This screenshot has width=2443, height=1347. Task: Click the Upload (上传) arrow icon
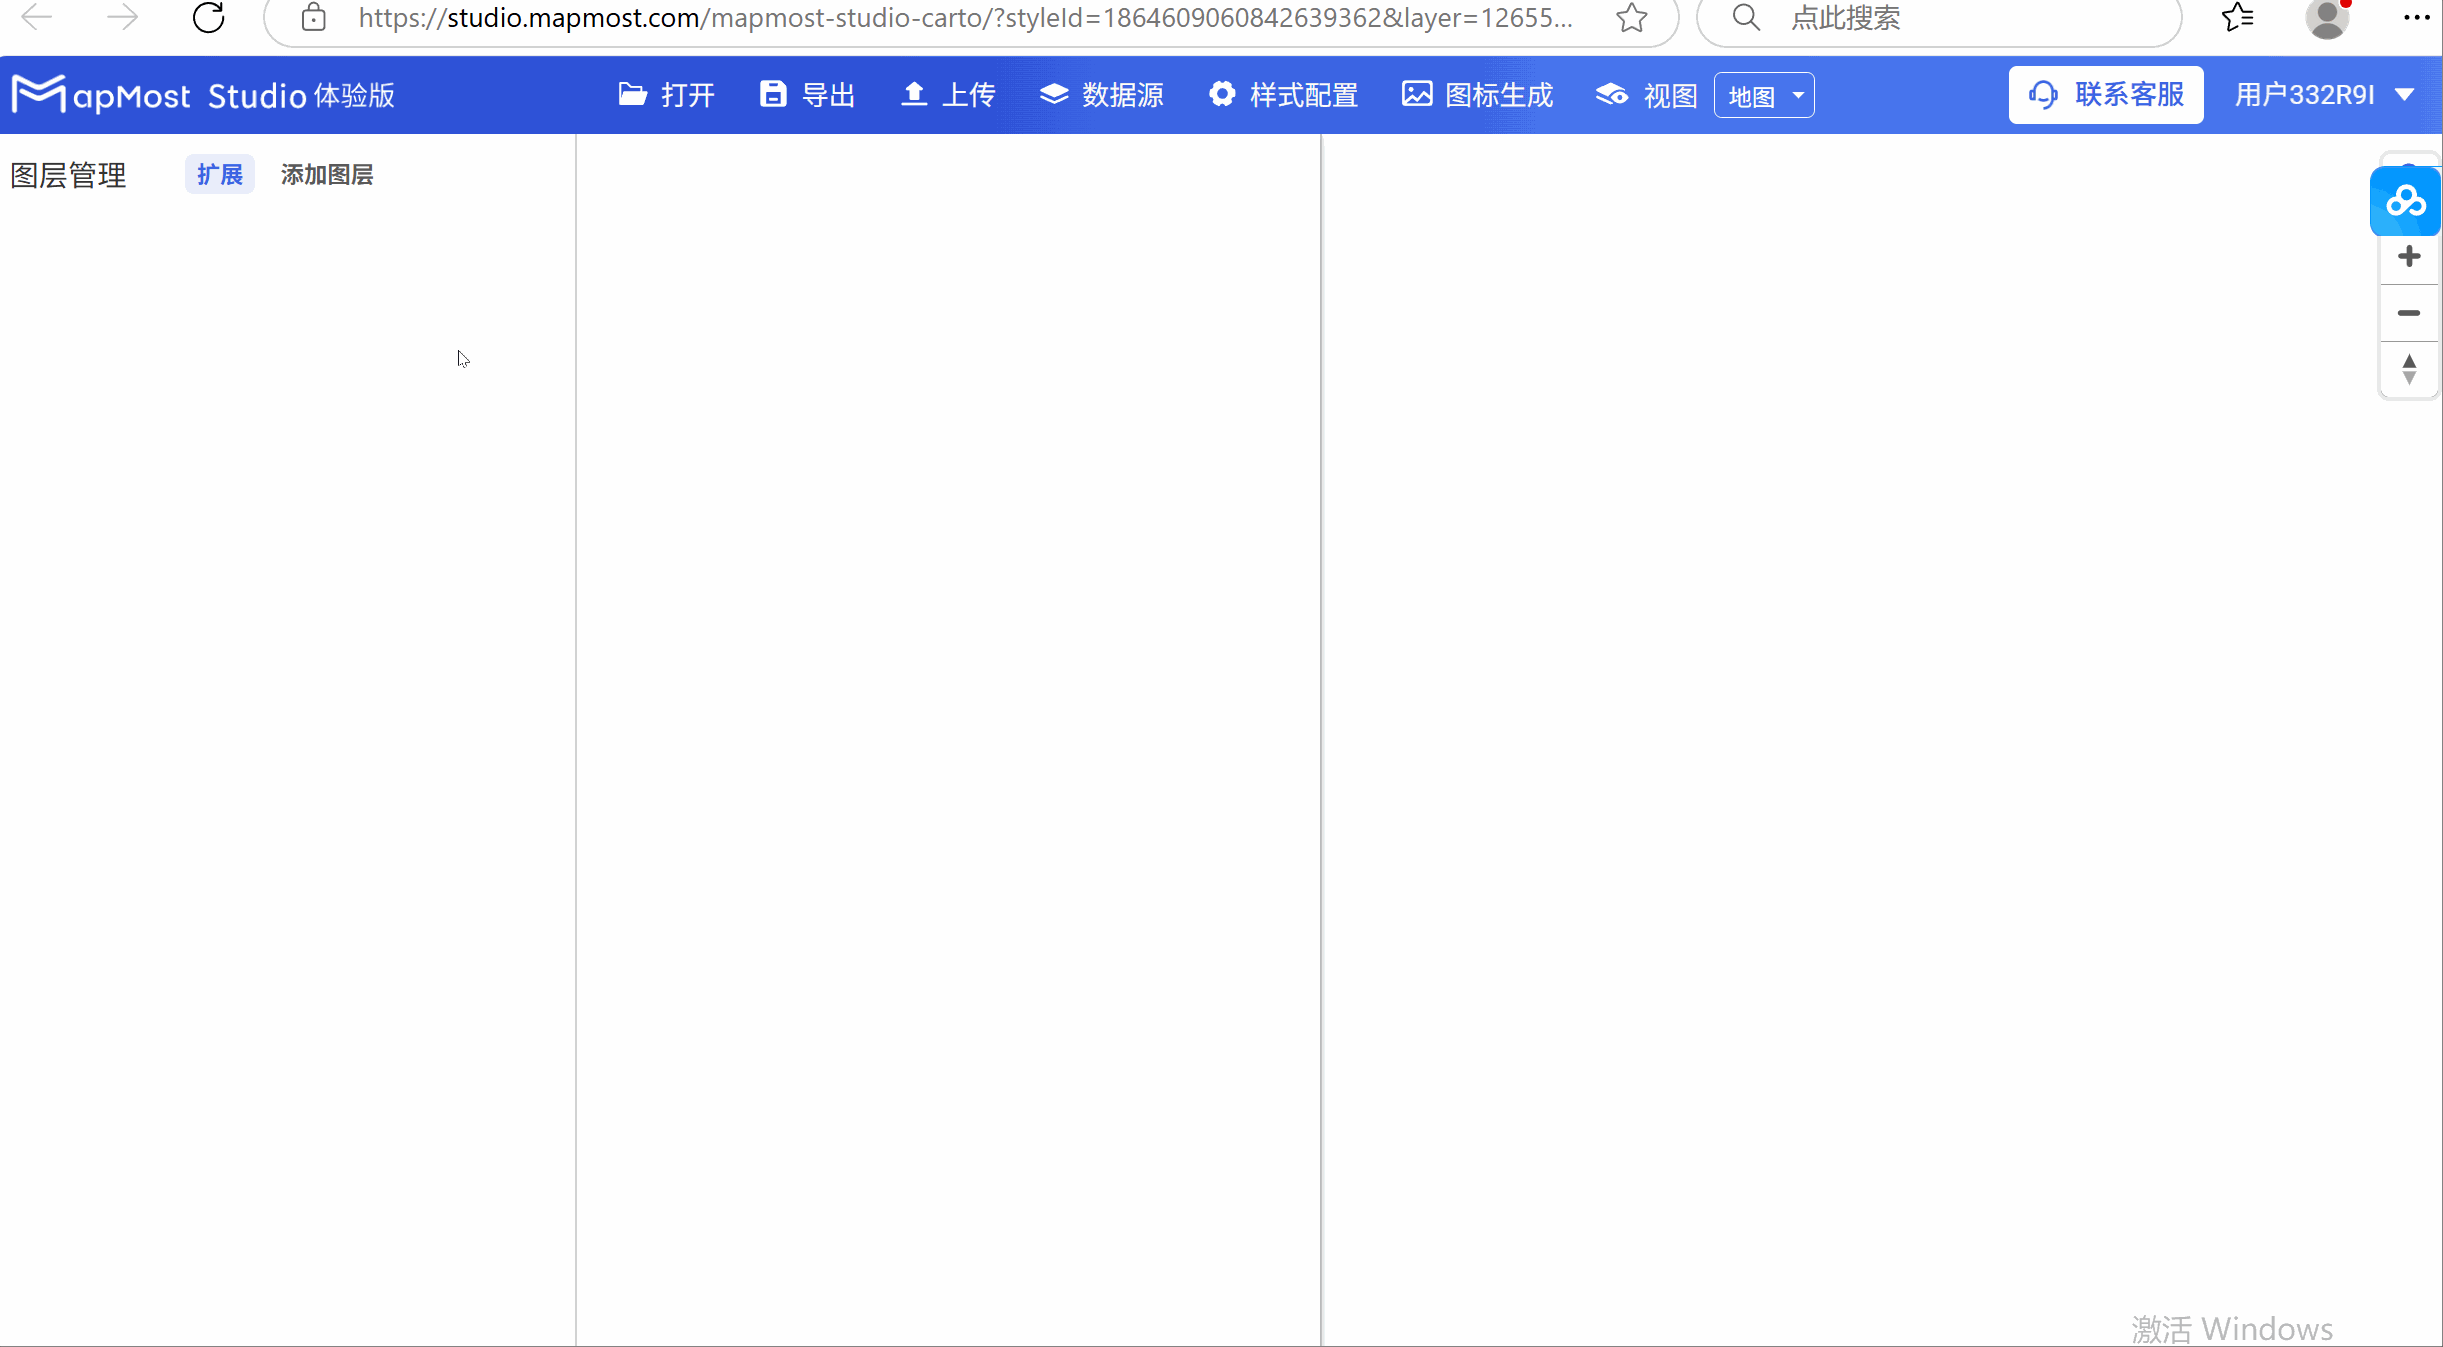click(913, 94)
